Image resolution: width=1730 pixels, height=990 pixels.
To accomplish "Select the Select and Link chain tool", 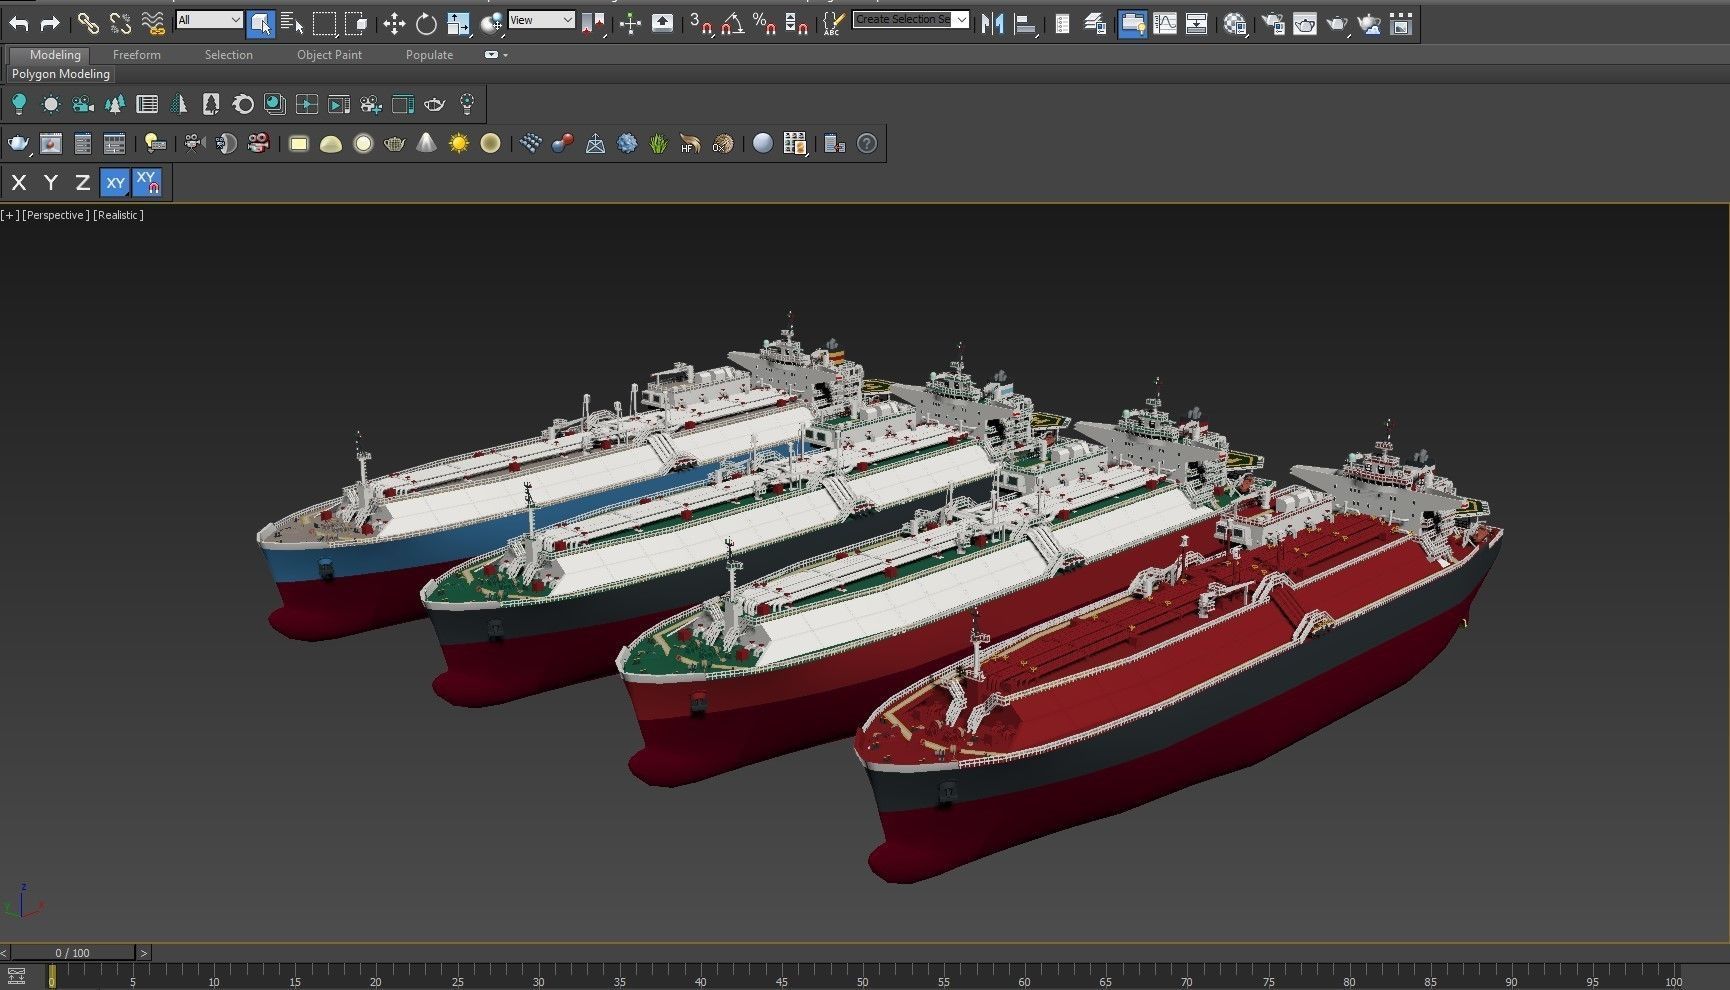I will pos(88,23).
